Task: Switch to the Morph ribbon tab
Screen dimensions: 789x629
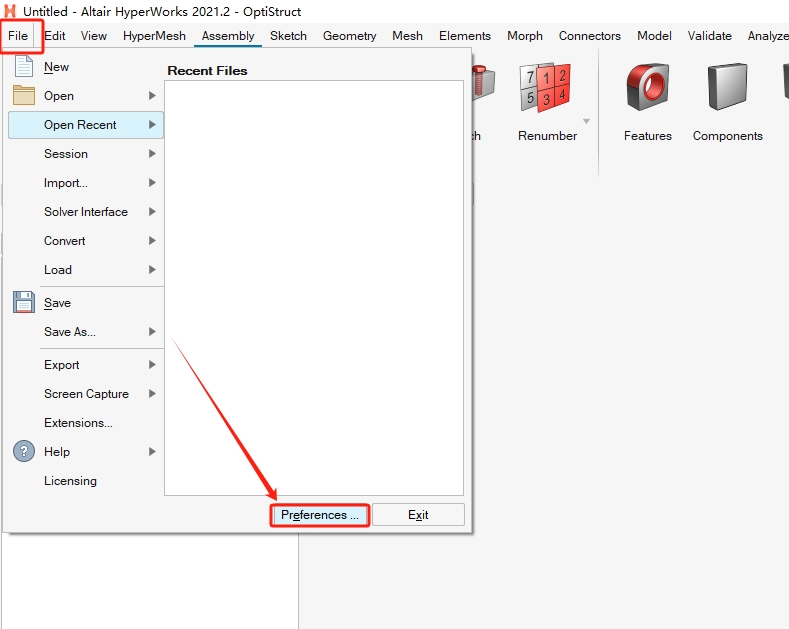Action: click(525, 36)
